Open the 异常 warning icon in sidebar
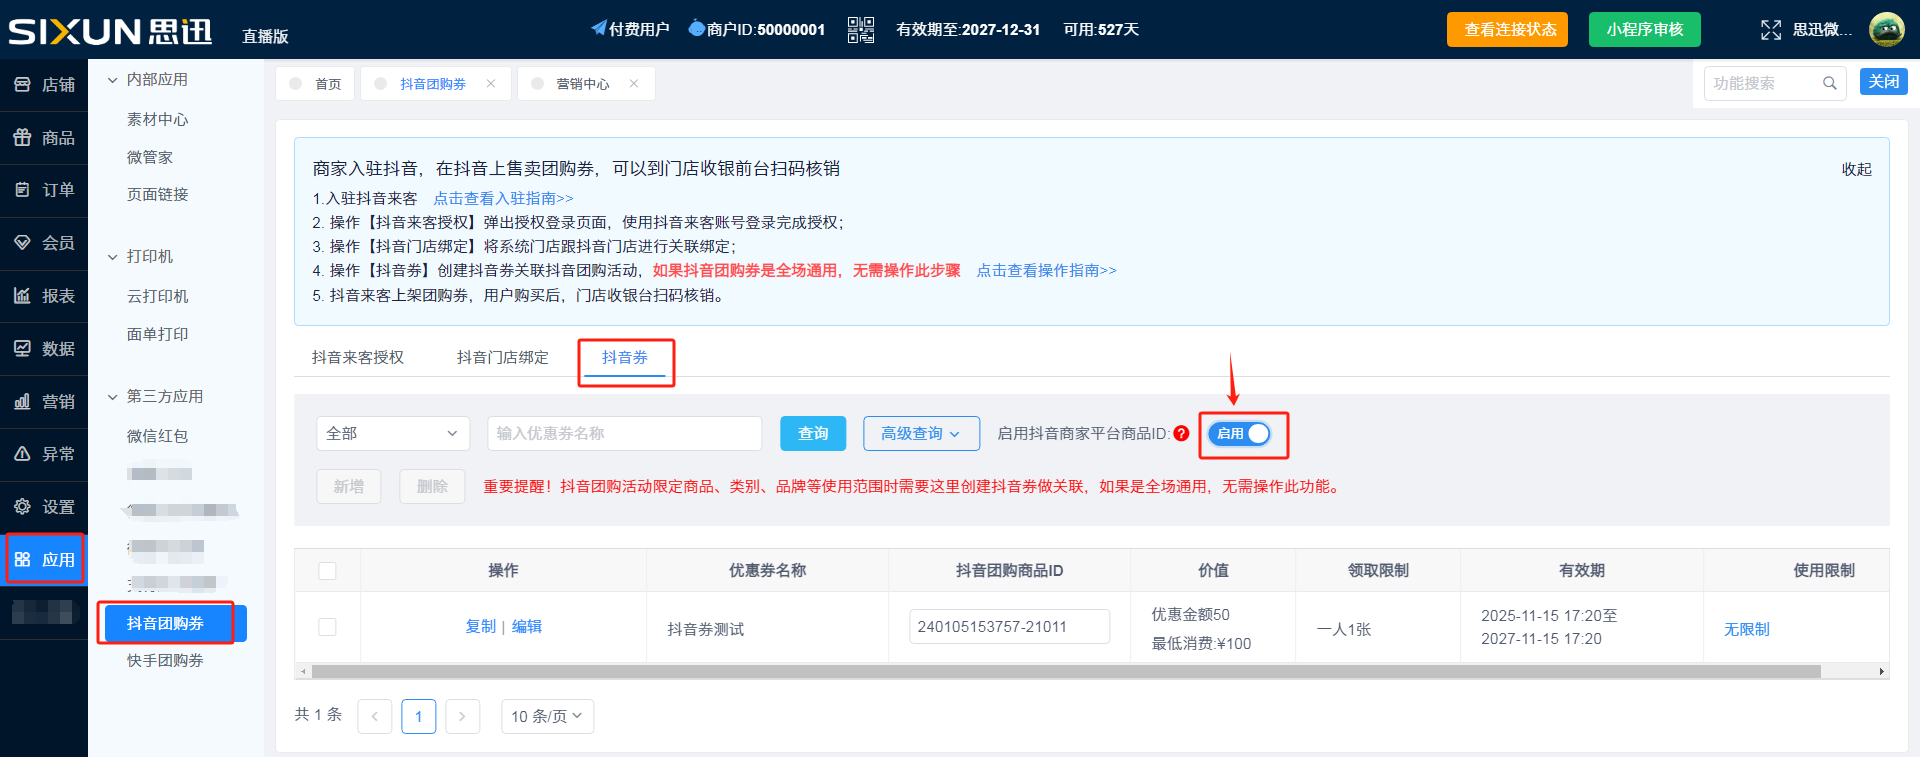 click(x=22, y=454)
